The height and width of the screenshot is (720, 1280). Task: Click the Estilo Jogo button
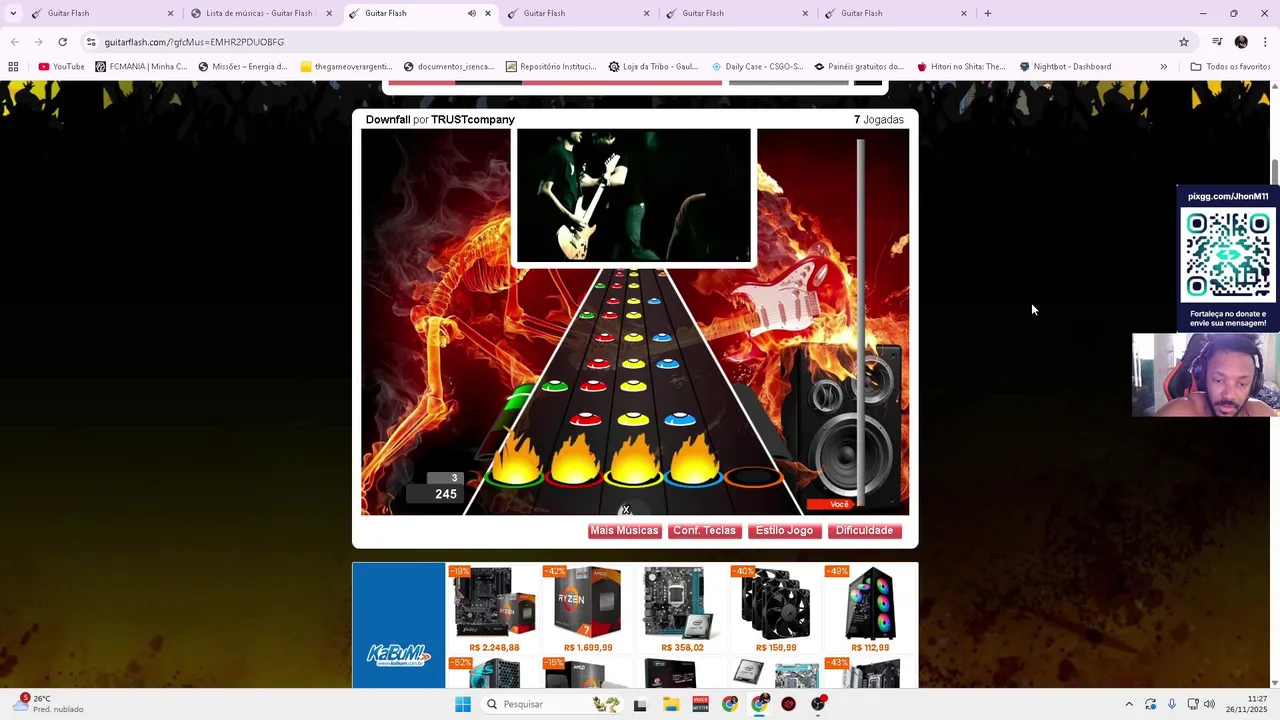[x=784, y=531]
